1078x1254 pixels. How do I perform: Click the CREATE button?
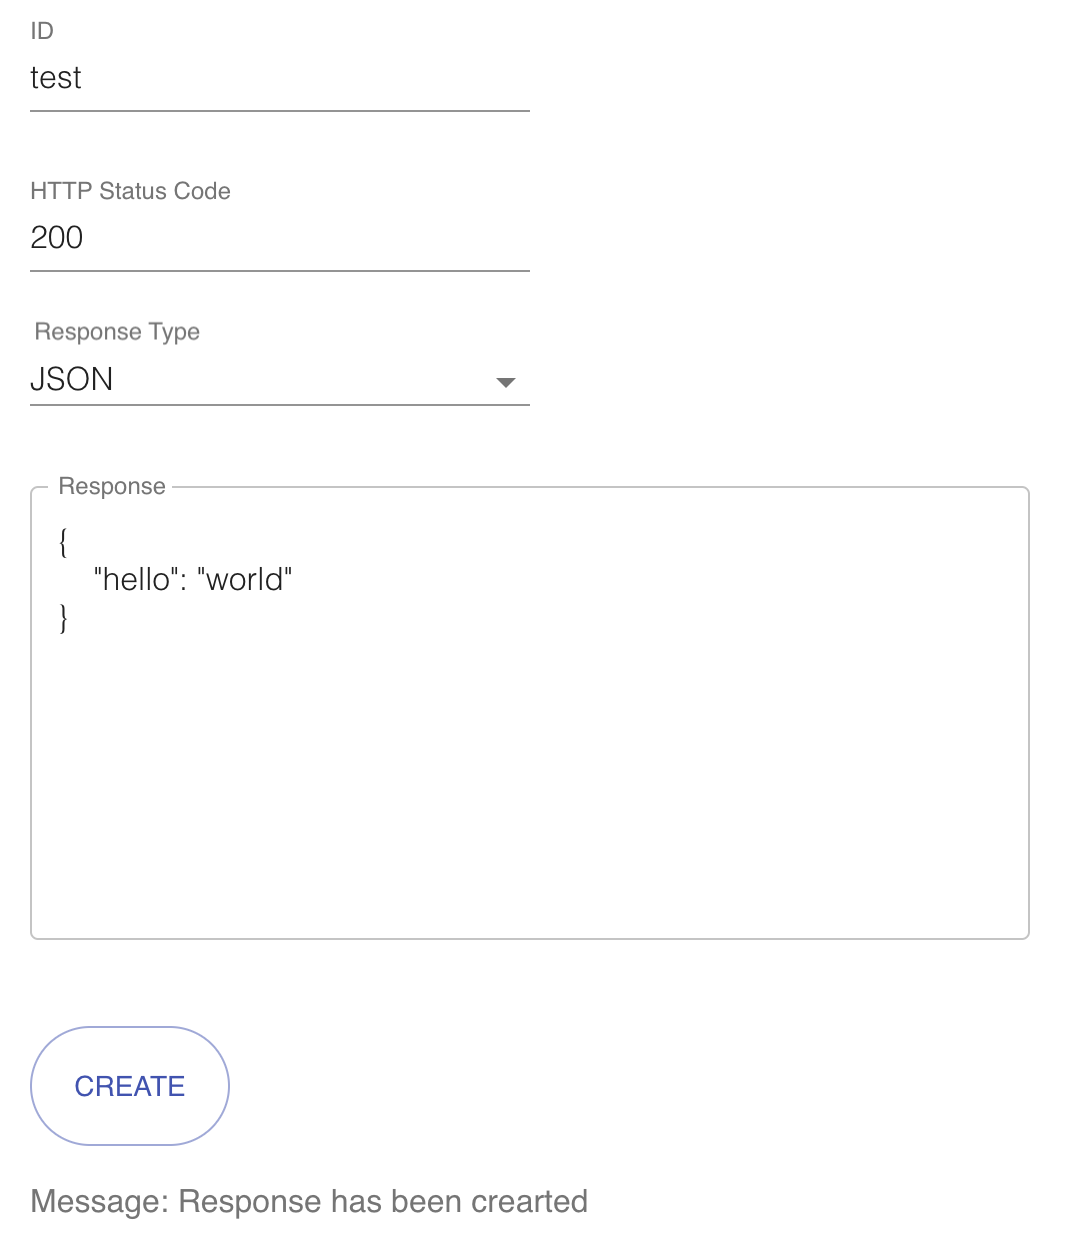click(130, 1086)
